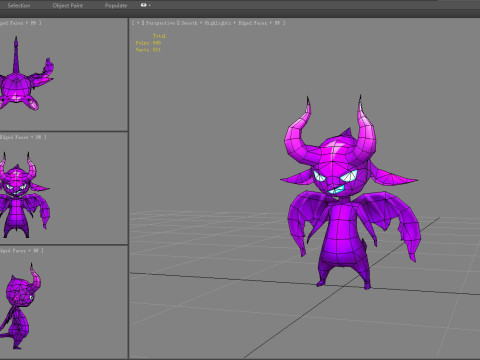Click the plus sign in Perspective viewport label

(137, 23)
